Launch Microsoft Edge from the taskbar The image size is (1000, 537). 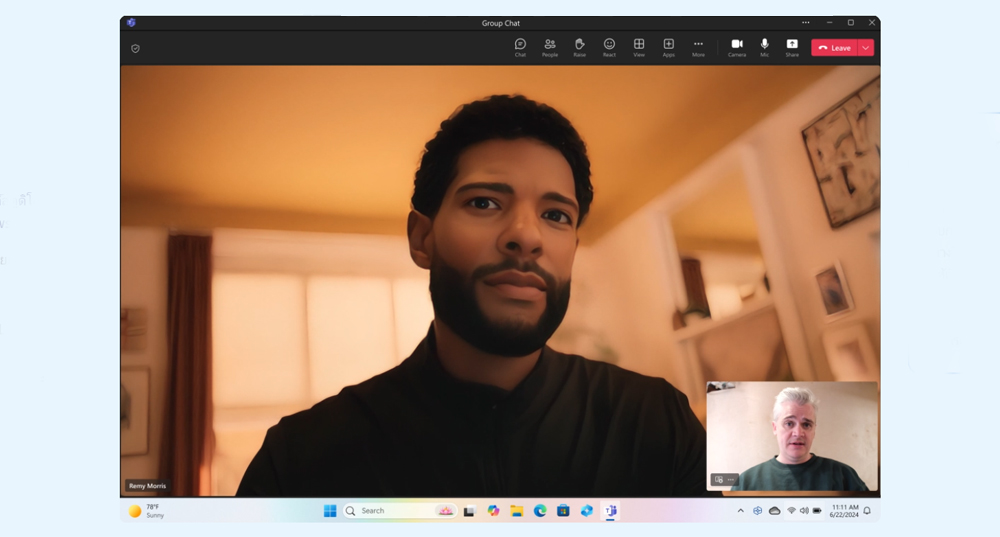click(x=540, y=511)
